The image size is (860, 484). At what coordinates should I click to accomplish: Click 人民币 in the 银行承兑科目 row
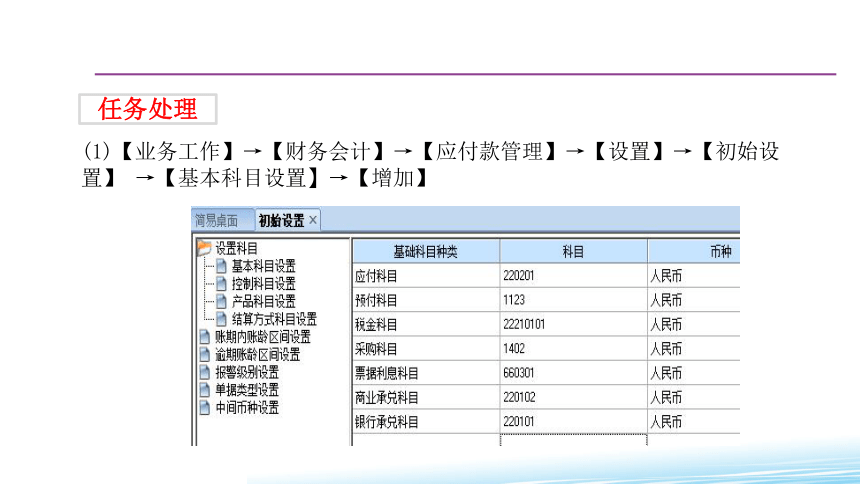[x=666, y=421]
